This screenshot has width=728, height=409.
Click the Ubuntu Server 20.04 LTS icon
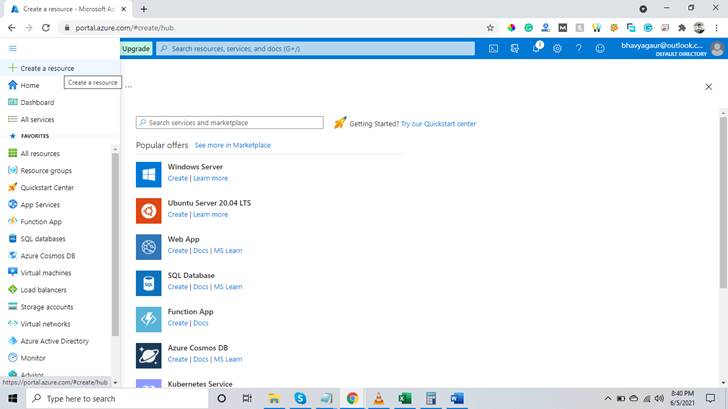[x=149, y=211]
